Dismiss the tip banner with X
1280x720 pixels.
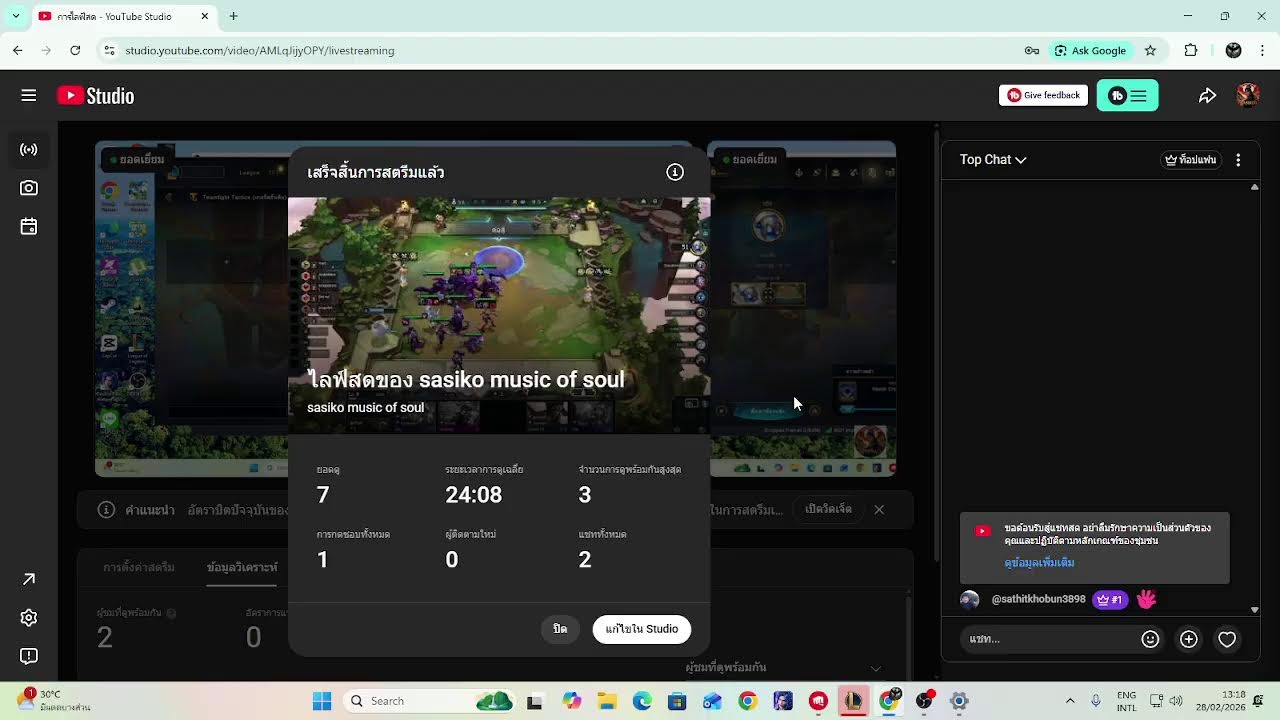(x=879, y=509)
